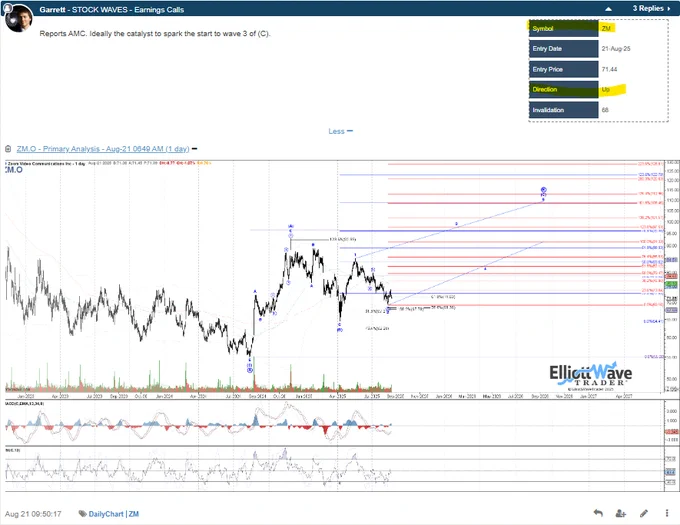
Task: Open the three-dot more options menu
Action: (667, 513)
